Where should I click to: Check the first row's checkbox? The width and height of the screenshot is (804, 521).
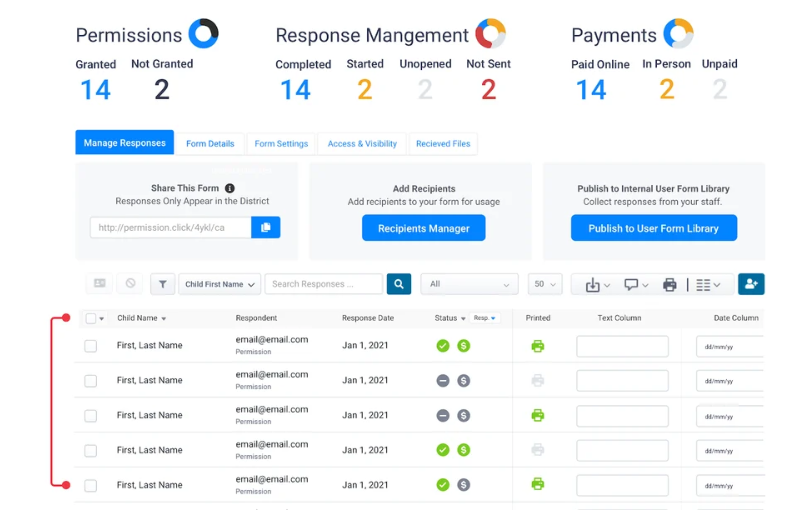tap(91, 346)
